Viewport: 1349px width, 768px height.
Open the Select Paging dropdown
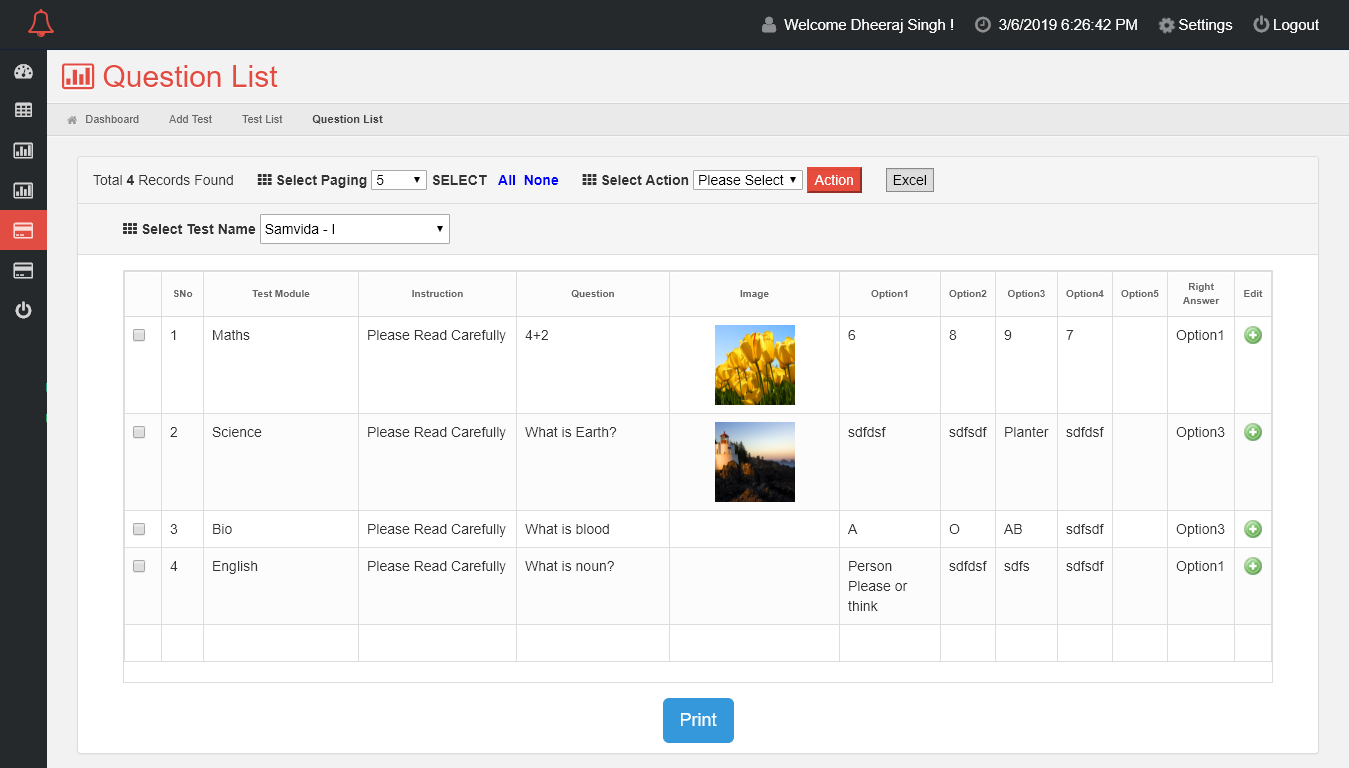pos(398,180)
